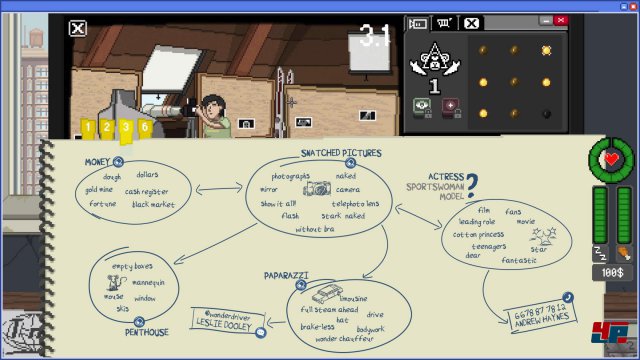
Task: Click the word 'gold mine'
Action: (99, 190)
